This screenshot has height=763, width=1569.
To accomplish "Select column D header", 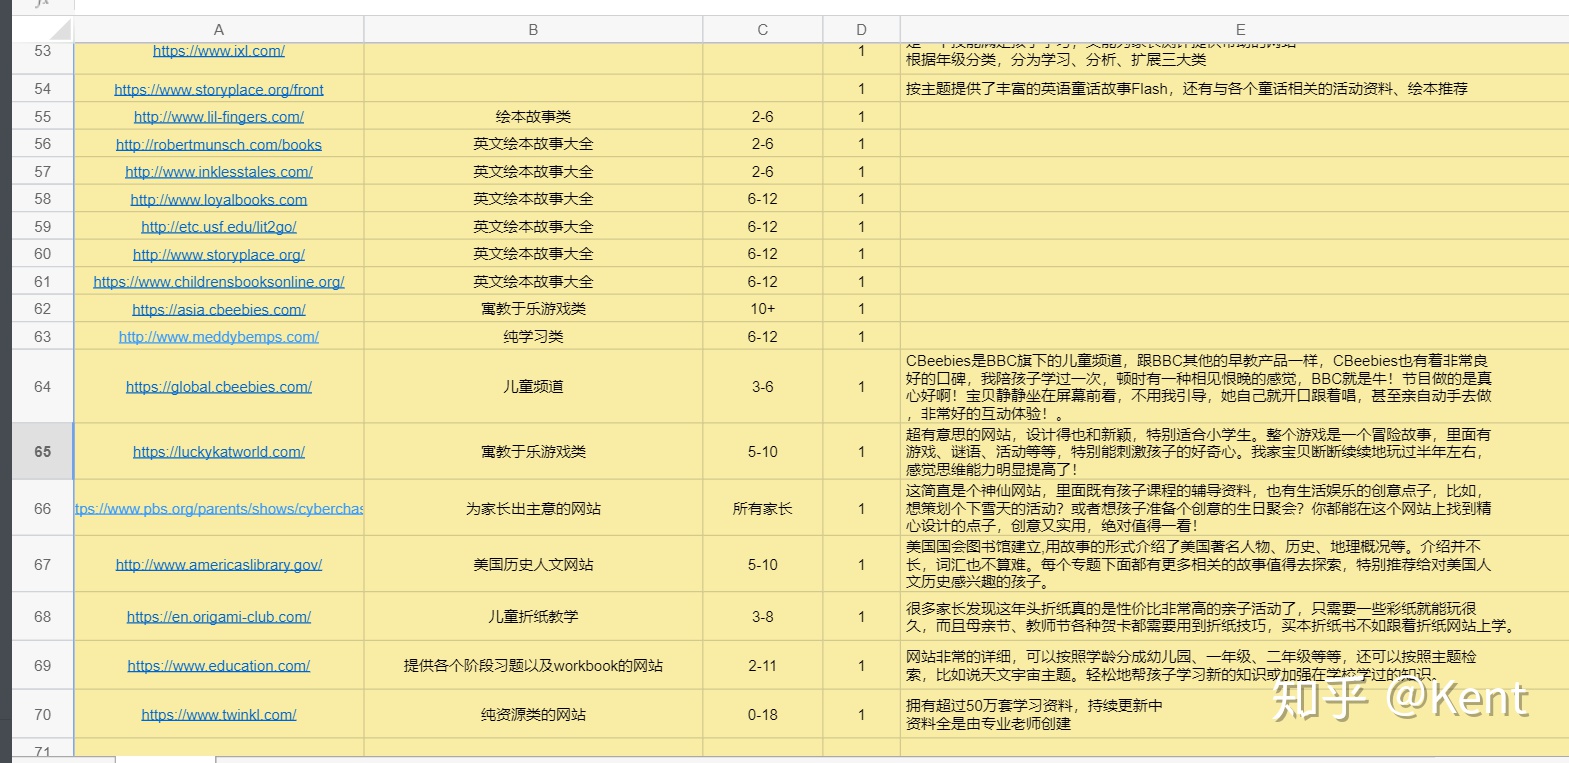I will click(861, 30).
